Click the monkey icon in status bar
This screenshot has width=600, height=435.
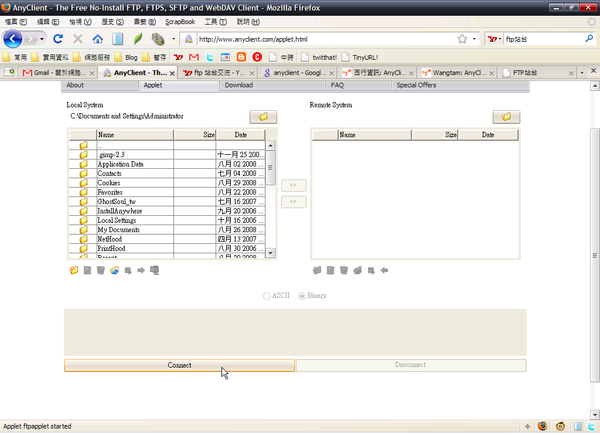pos(561,426)
